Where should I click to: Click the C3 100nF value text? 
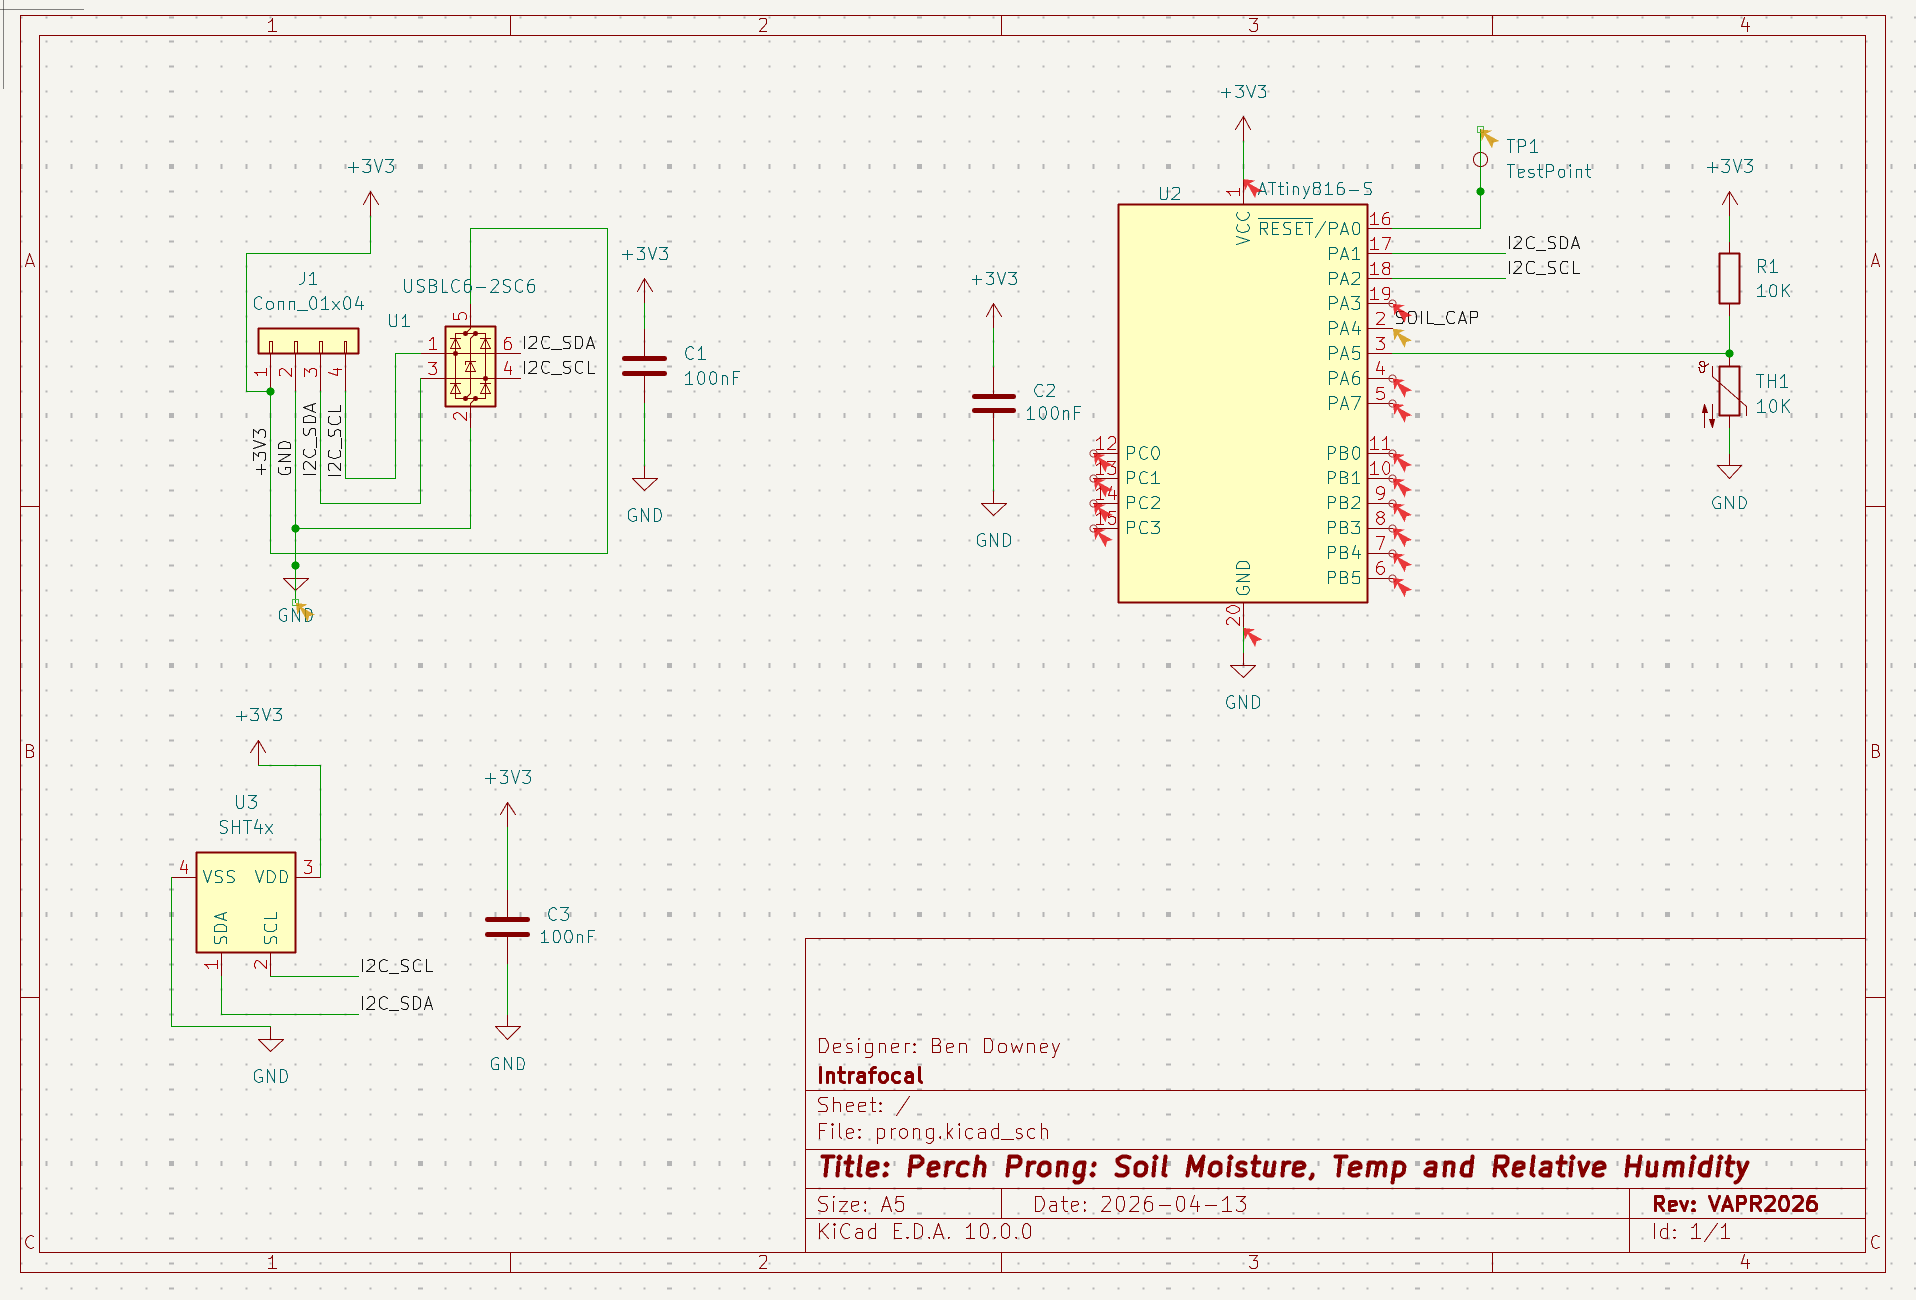(568, 937)
